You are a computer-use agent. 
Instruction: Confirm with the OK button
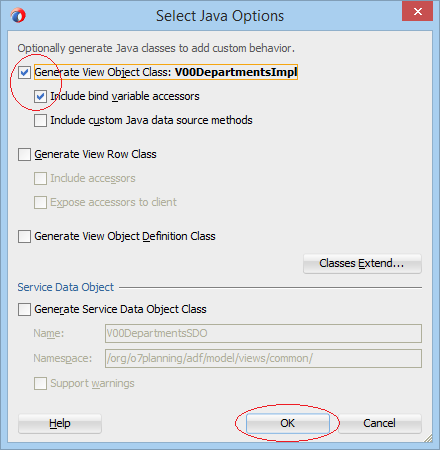(x=288, y=423)
